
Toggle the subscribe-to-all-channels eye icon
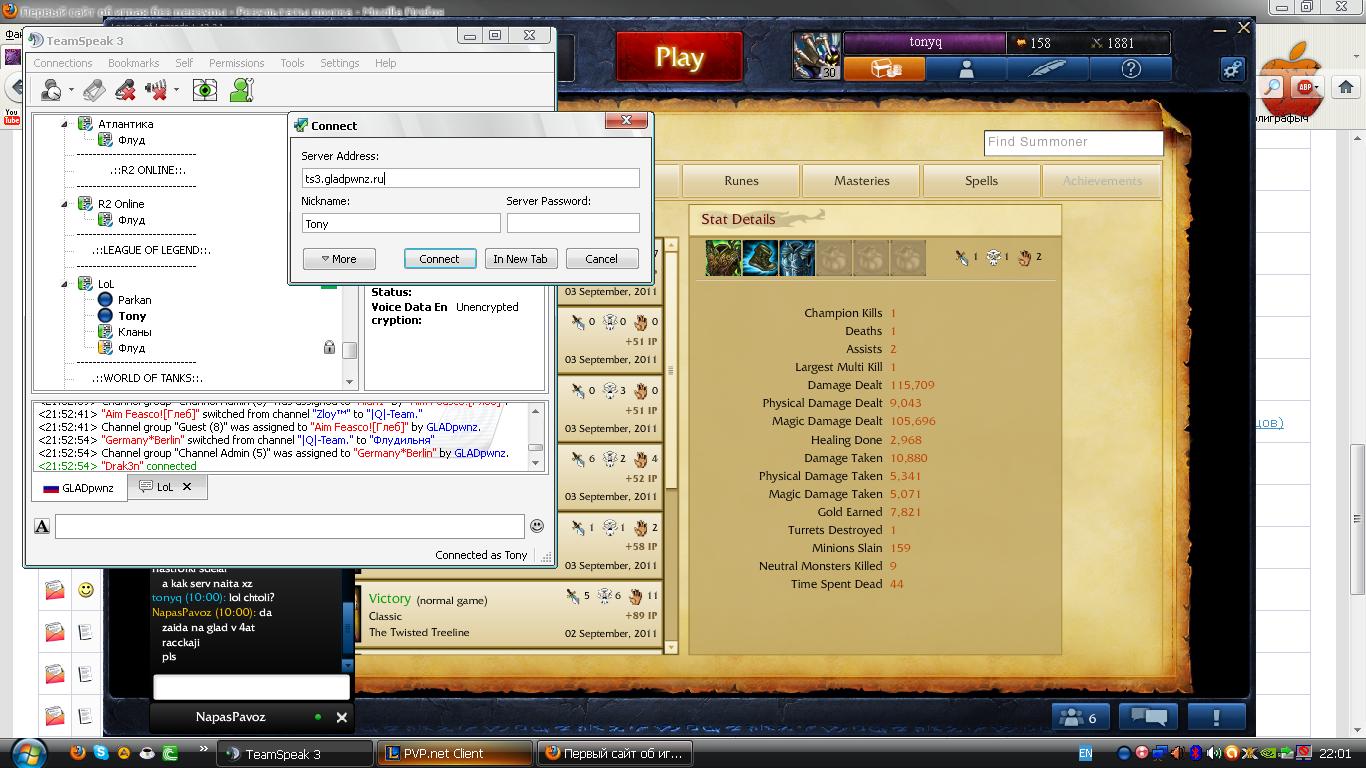point(205,91)
